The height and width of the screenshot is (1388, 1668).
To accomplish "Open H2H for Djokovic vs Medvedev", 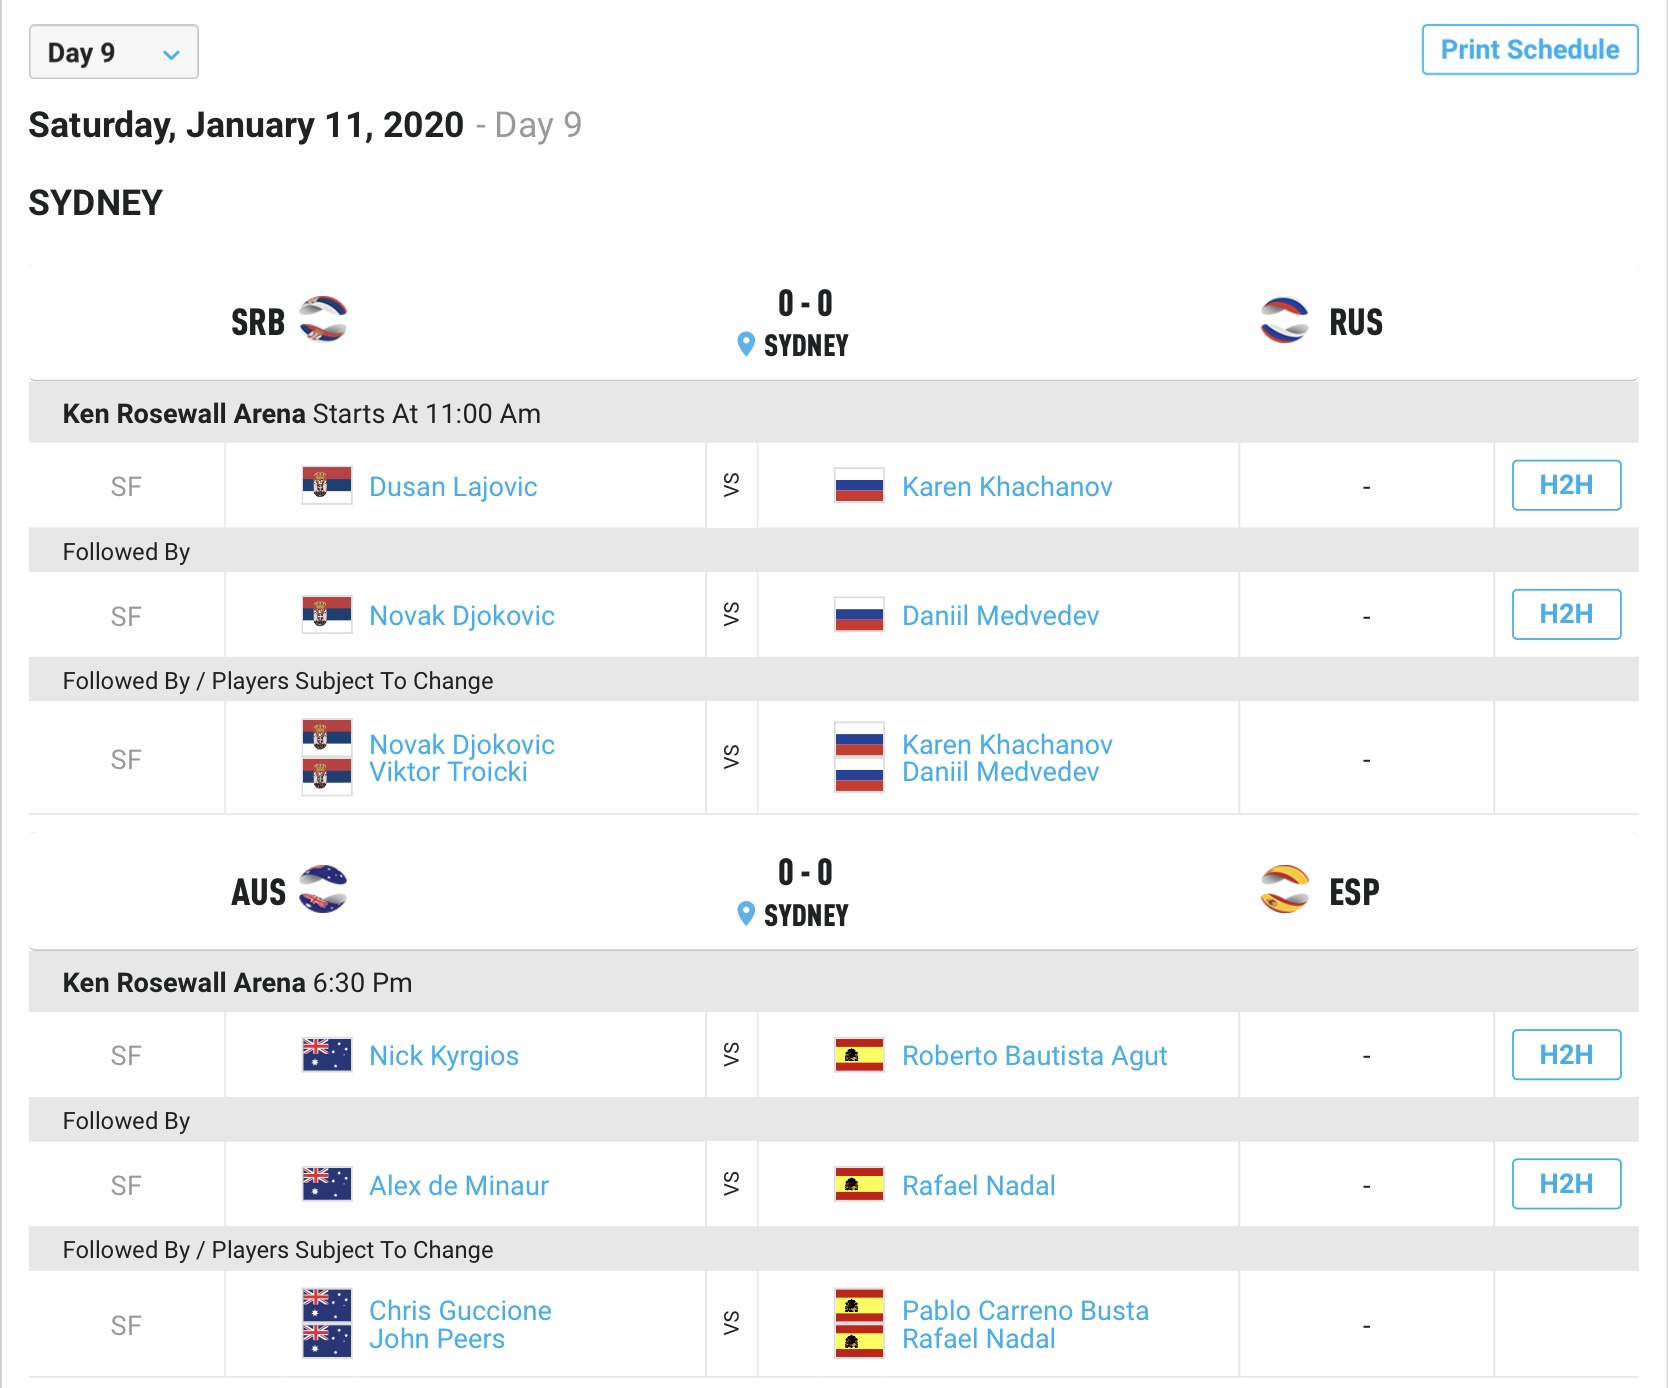I will (1565, 614).
